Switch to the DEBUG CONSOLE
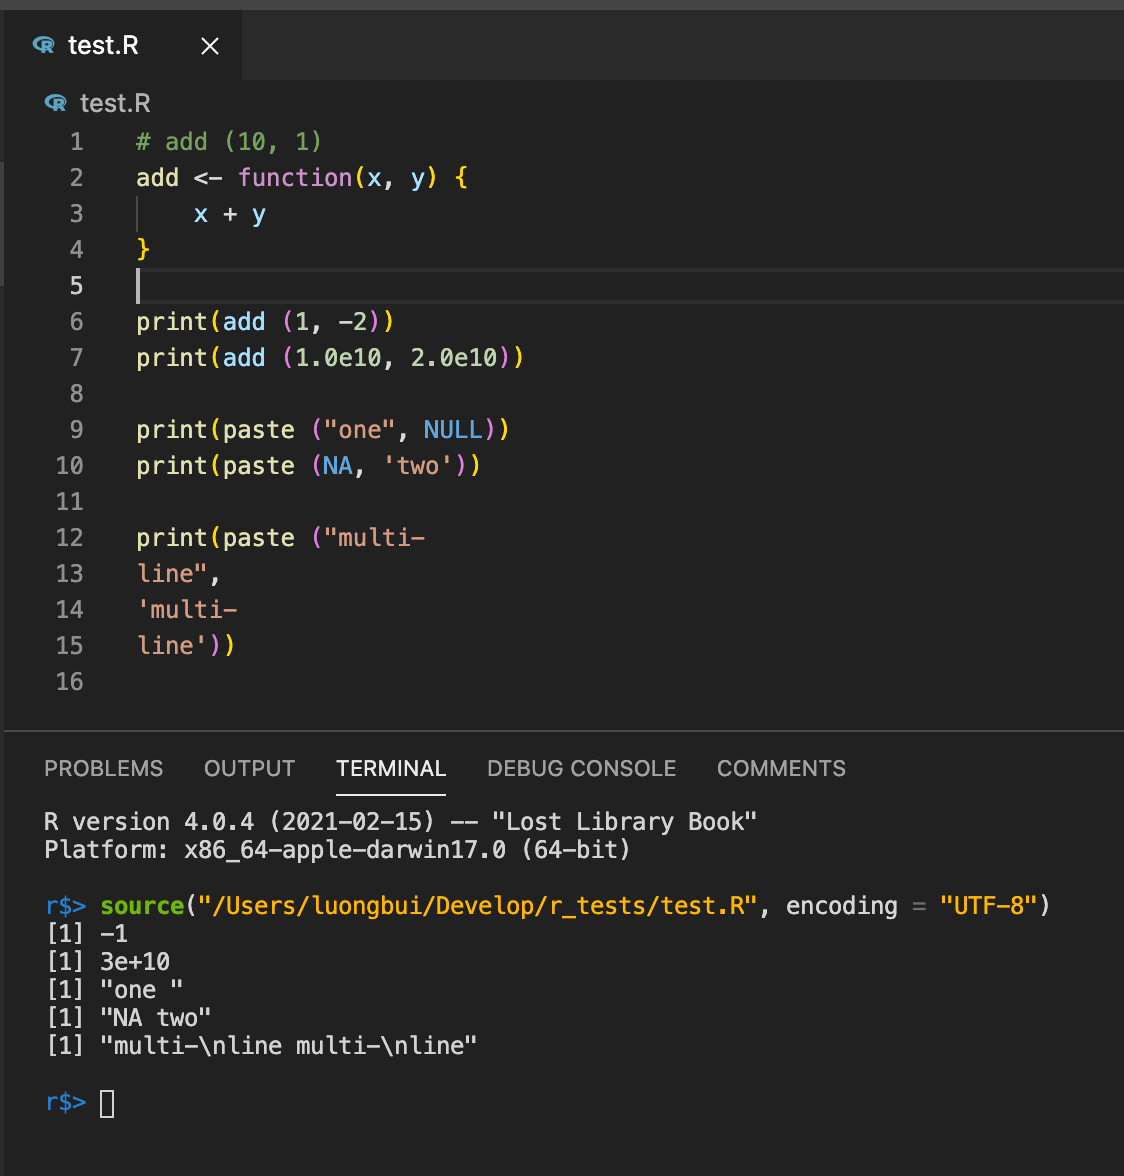 coord(581,768)
